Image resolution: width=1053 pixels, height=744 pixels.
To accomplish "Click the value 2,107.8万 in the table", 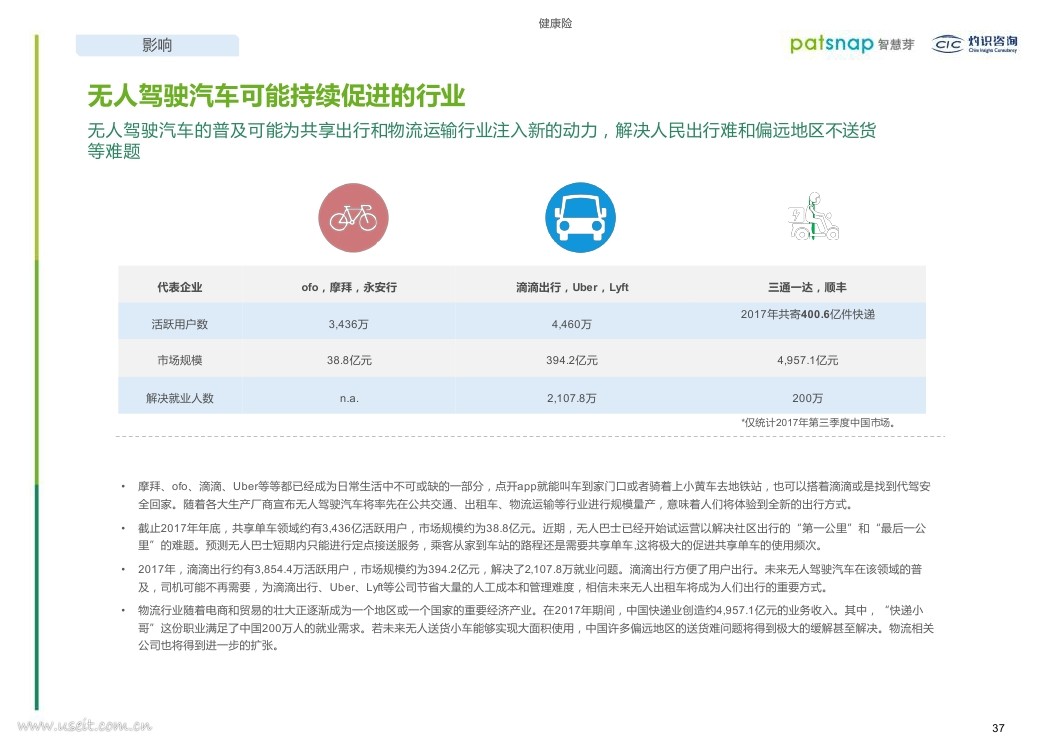I will pyautogui.click(x=571, y=398).
